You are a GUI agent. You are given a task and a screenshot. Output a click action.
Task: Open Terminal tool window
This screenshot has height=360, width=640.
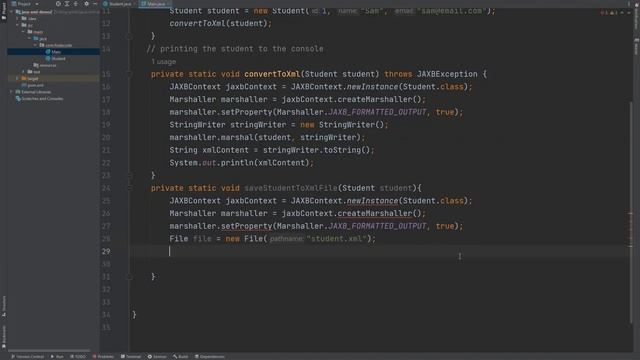coord(131,356)
